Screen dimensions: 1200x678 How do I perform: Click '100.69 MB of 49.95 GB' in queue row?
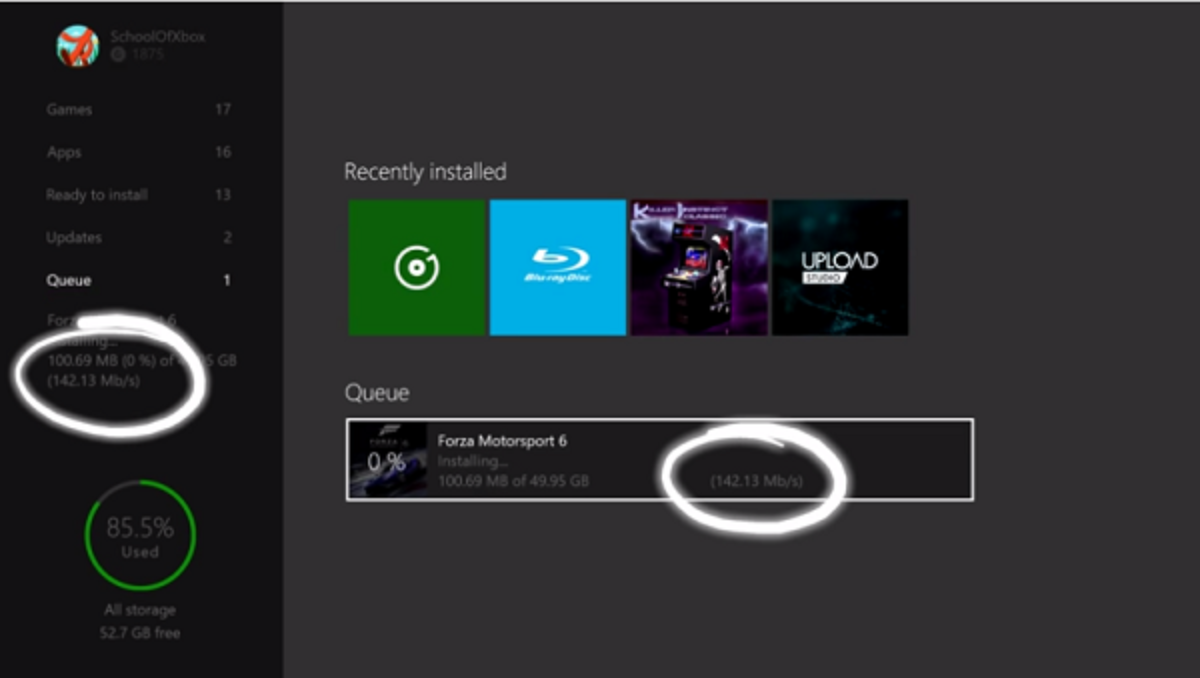513,481
